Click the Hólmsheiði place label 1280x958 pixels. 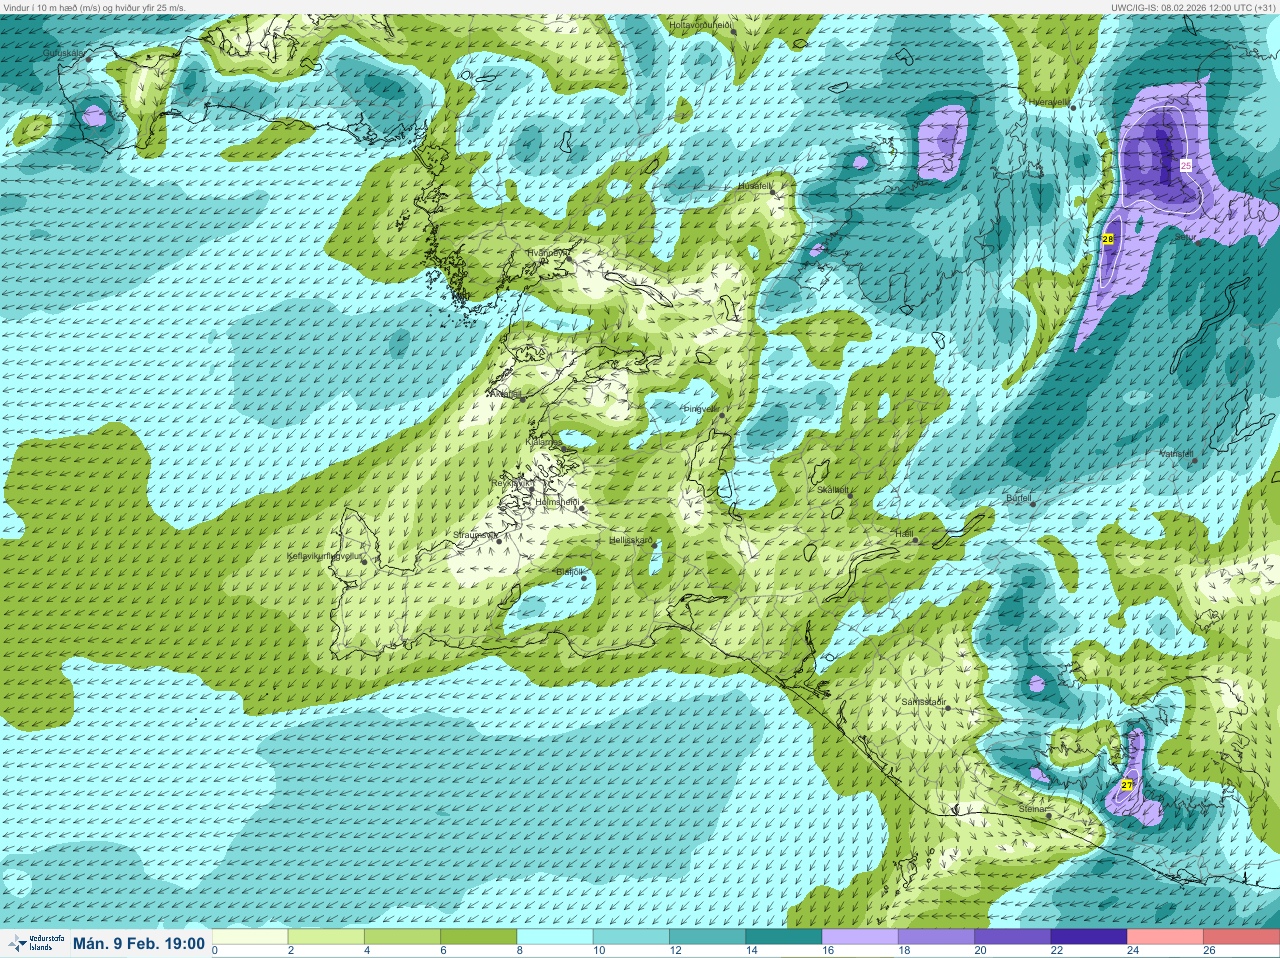557,501
